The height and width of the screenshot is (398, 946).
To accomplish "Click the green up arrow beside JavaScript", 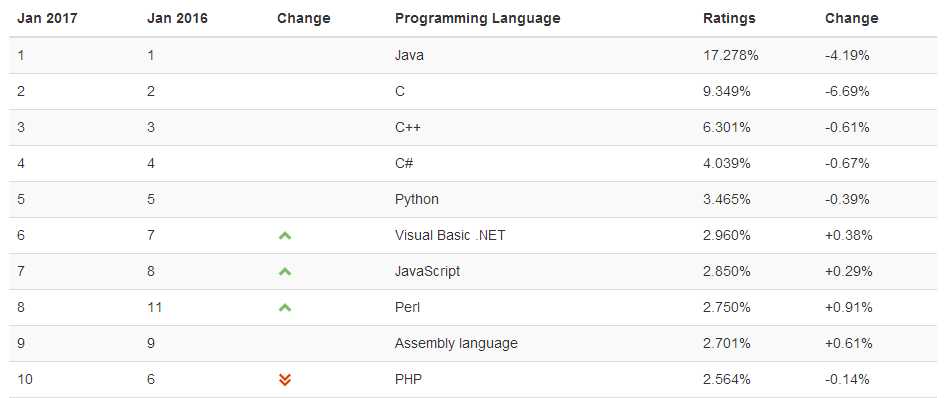I will [x=285, y=272].
